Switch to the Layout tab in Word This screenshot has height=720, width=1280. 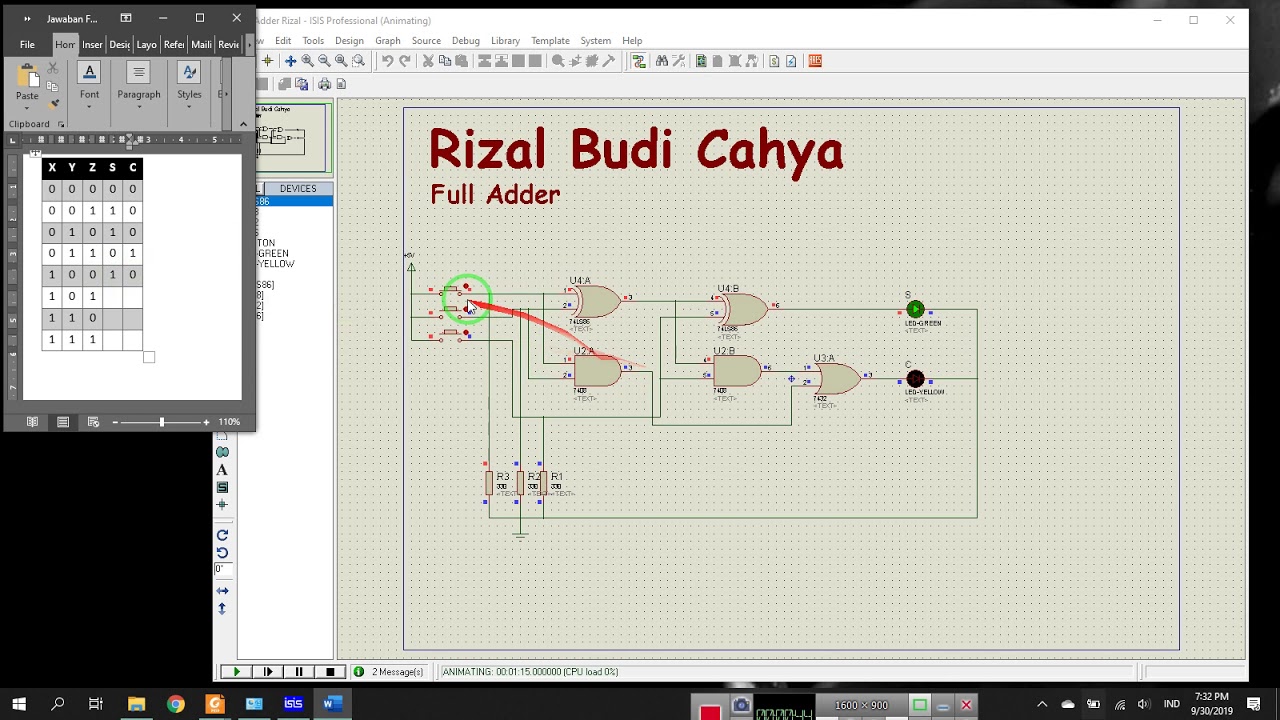pyautogui.click(x=147, y=44)
